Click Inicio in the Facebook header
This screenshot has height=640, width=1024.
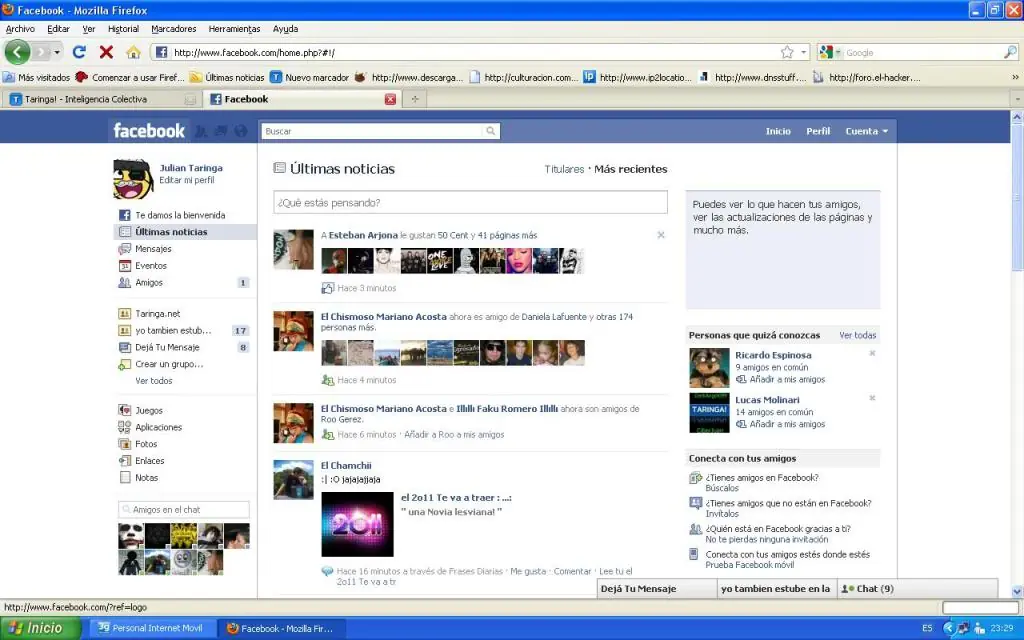(778, 131)
